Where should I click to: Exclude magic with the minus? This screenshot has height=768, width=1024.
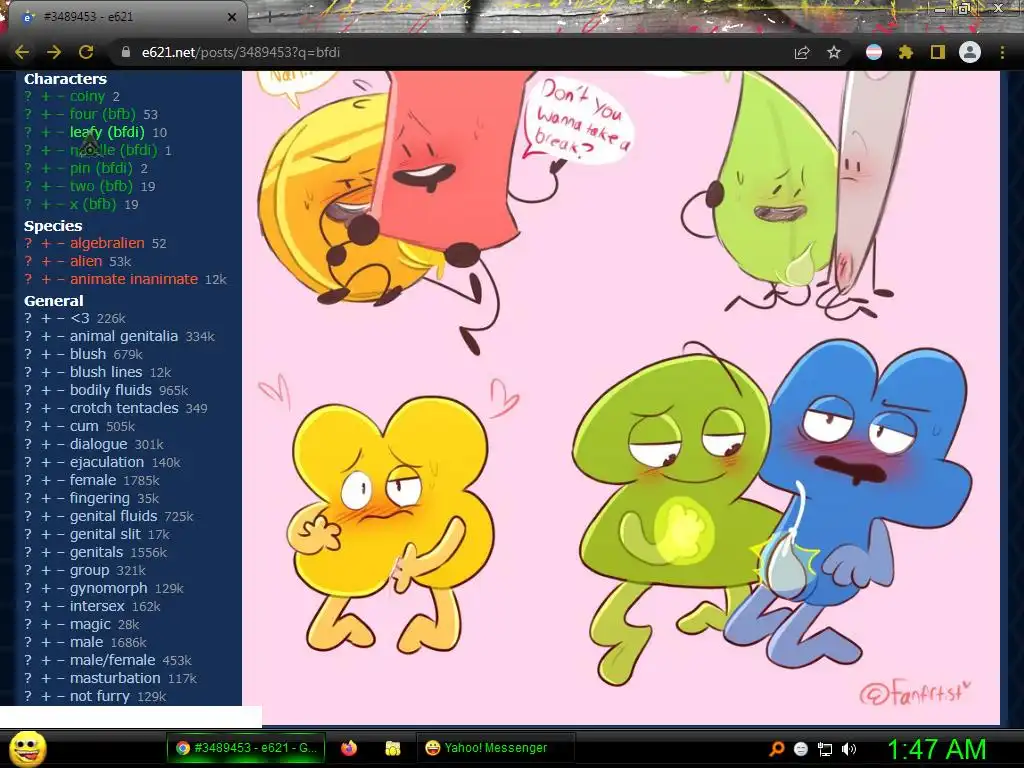click(61, 624)
